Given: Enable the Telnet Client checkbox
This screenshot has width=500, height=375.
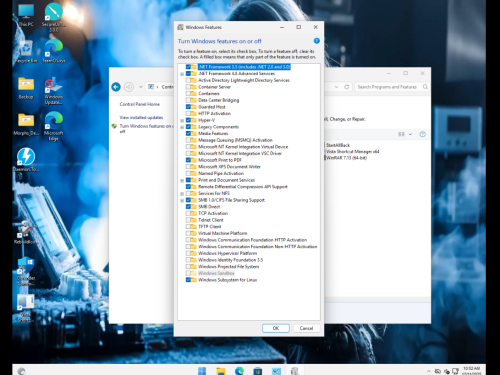Looking at the screenshot, I should point(188,220).
